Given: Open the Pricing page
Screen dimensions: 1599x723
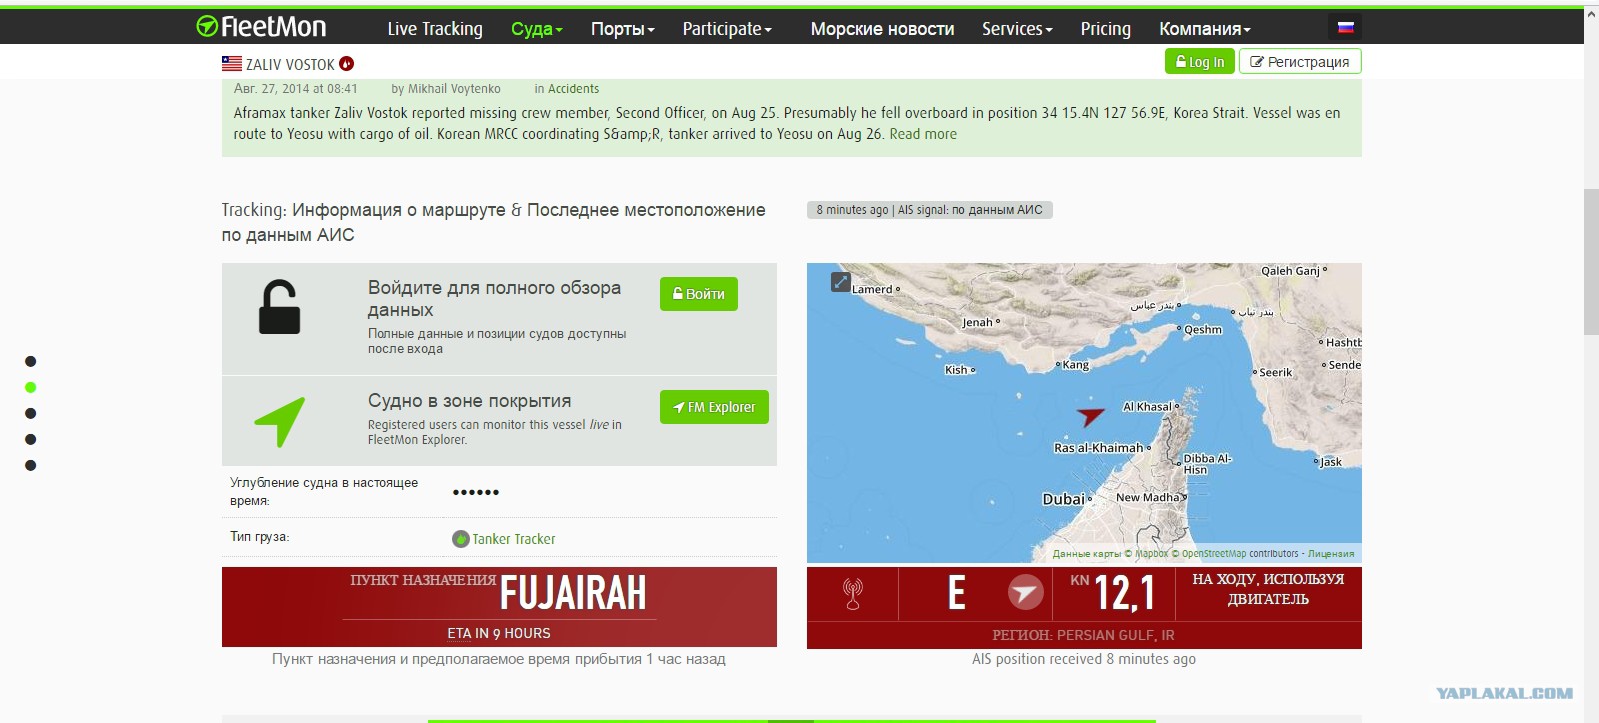Looking at the screenshot, I should (x=1106, y=29).
